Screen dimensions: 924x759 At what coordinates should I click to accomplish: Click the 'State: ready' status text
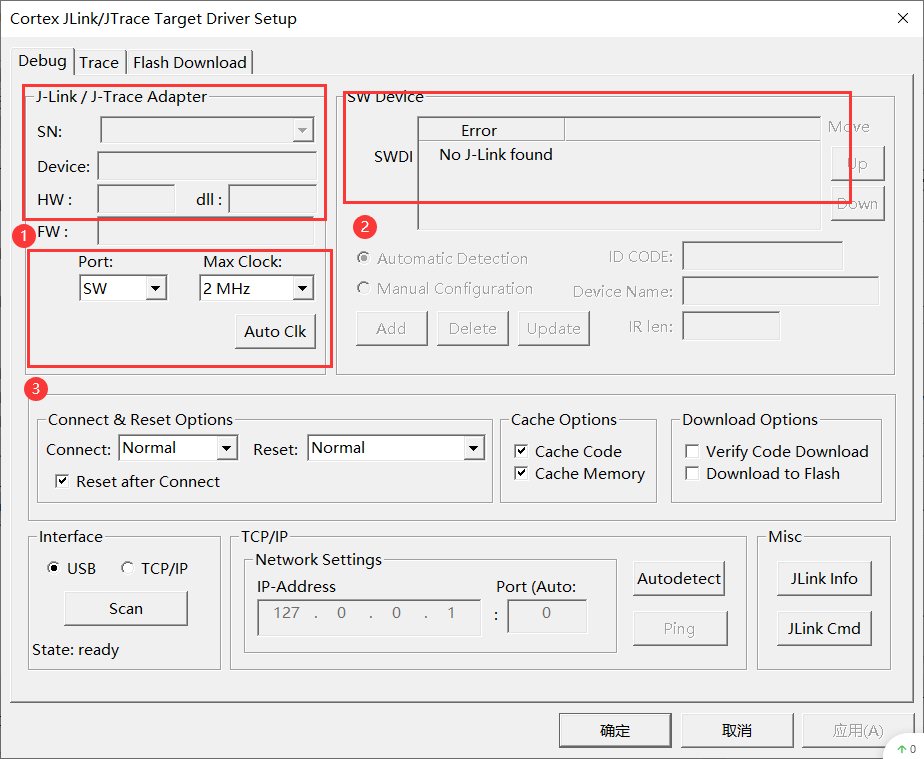click(x=75, y=649)
